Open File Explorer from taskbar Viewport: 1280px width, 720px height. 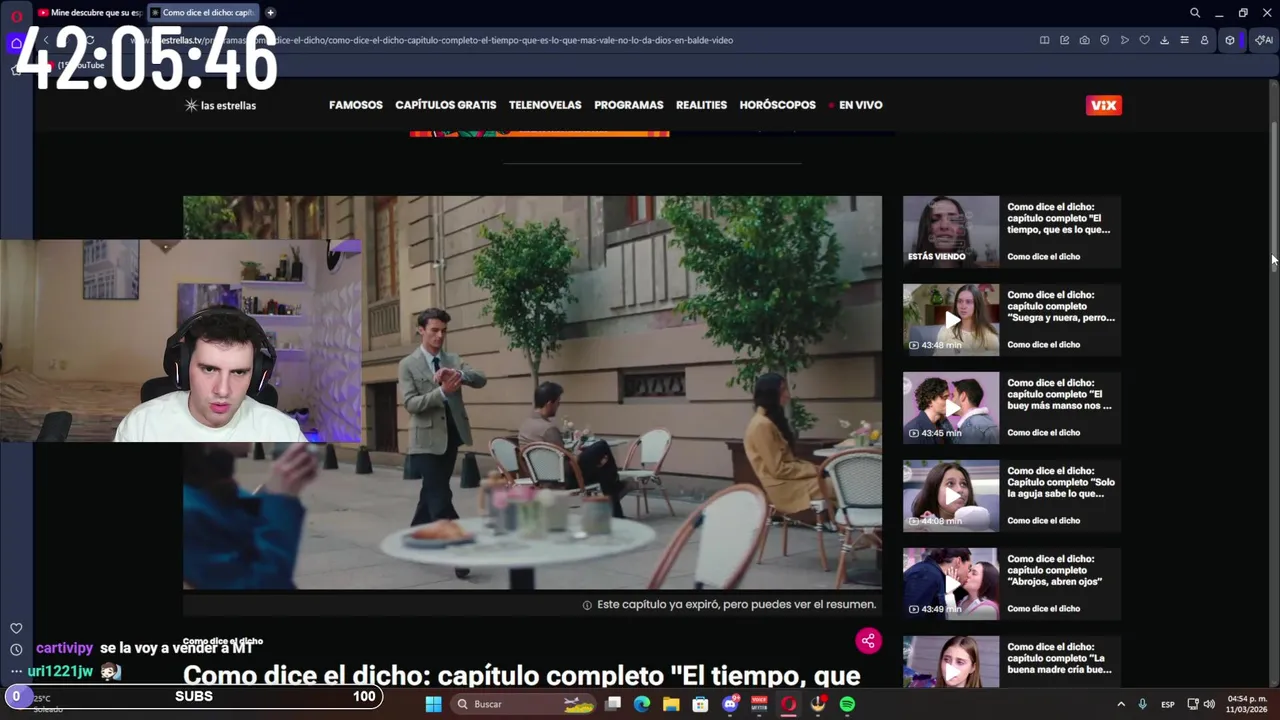click(671, 704)
